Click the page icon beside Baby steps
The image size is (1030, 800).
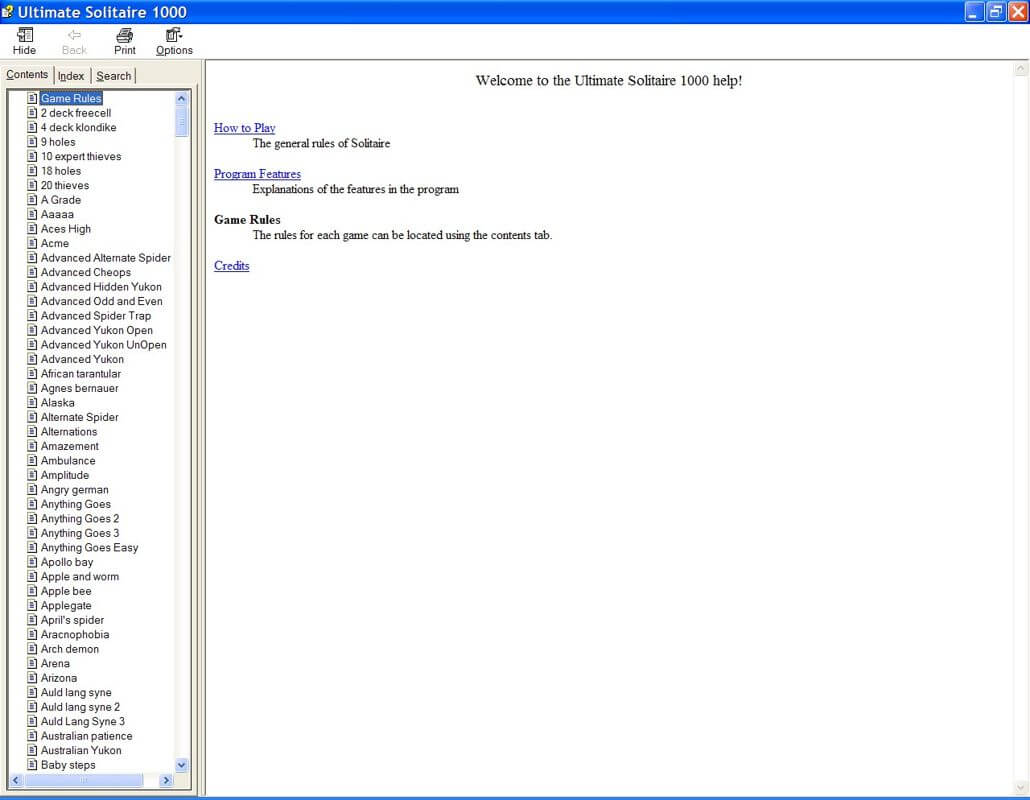[32, 764]
